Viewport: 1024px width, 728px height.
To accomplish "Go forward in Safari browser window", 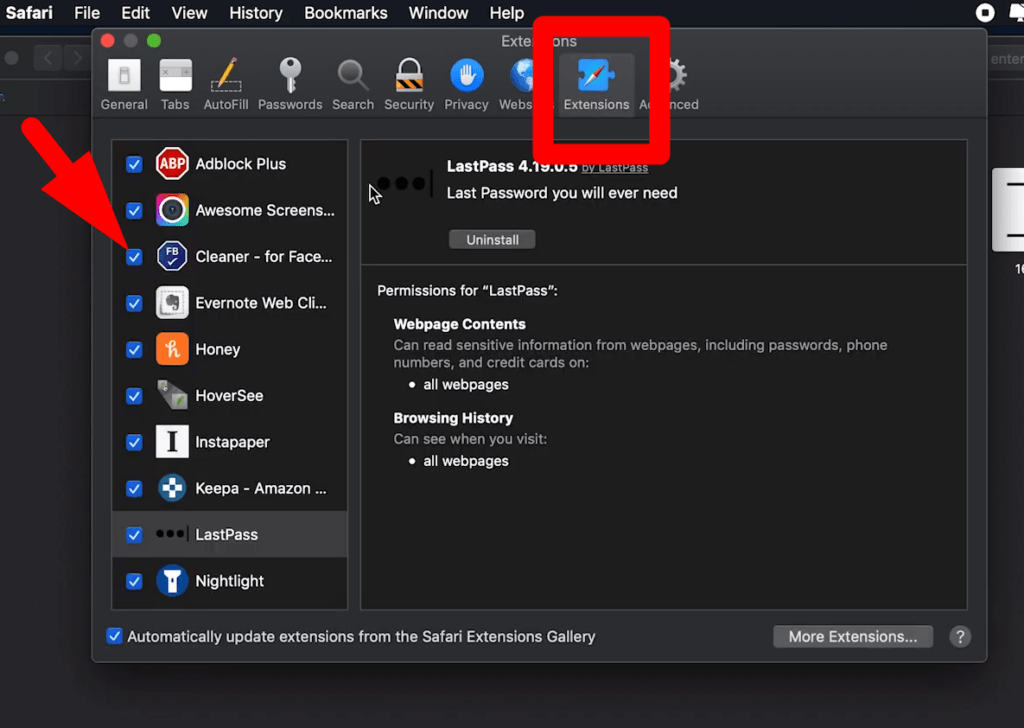I will 78,58.
